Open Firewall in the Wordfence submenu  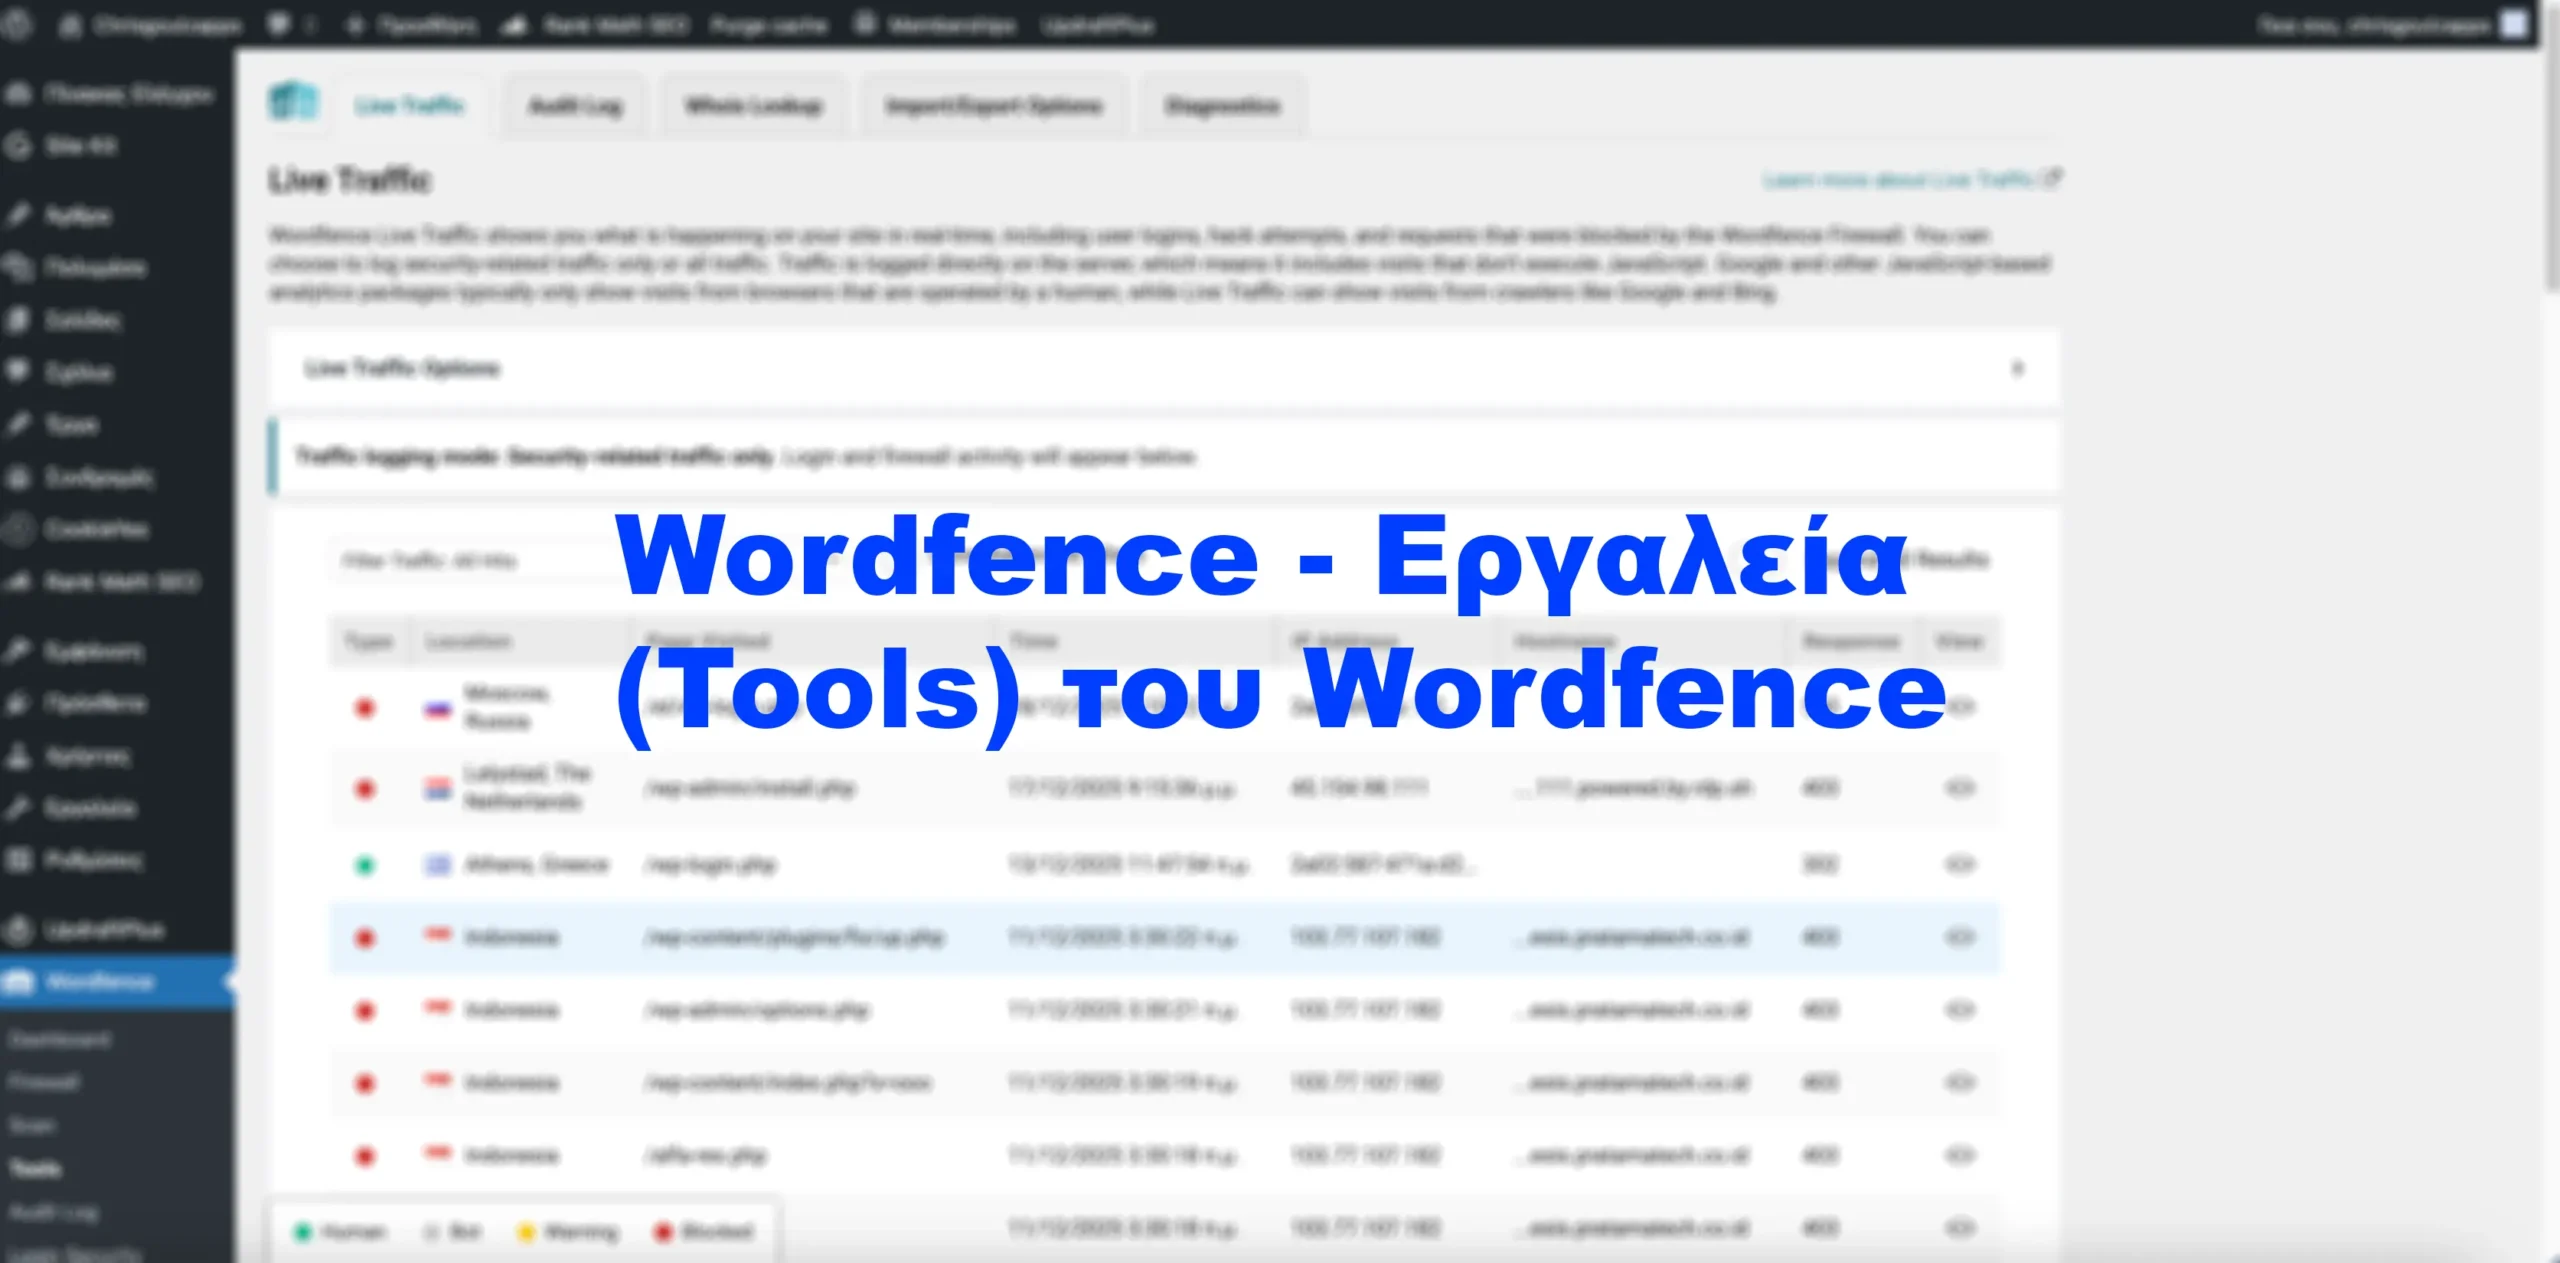click(44, 1082)
